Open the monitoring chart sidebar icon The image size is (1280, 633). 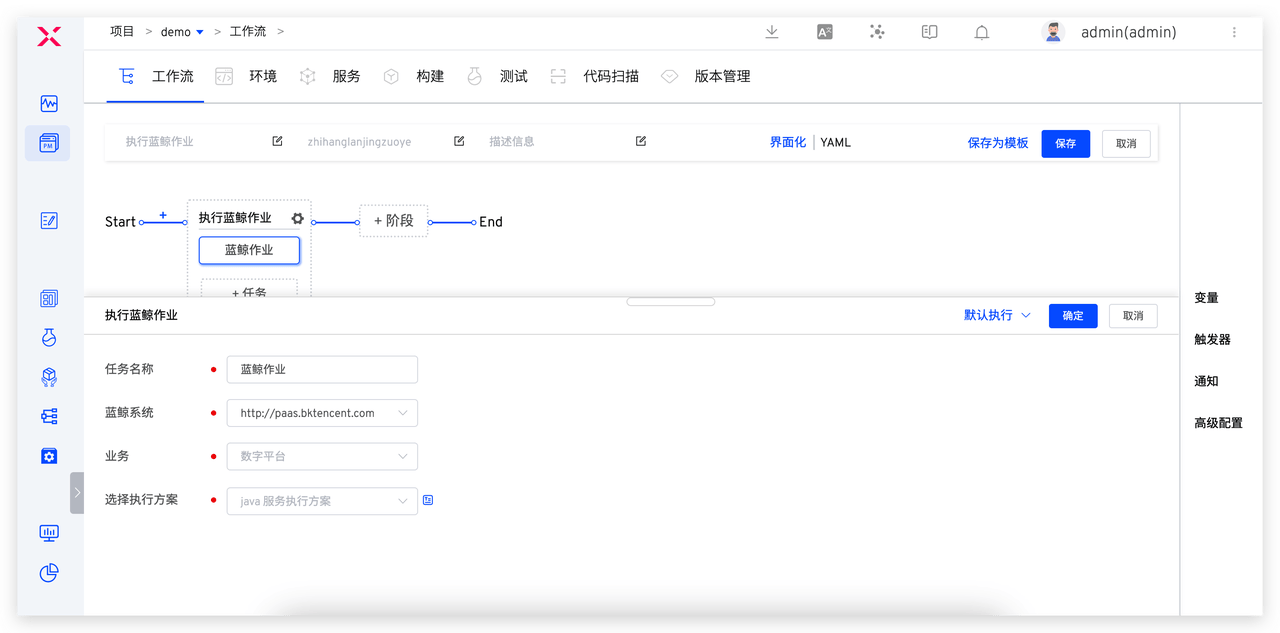pyautogui.click(x=49, y=104)
